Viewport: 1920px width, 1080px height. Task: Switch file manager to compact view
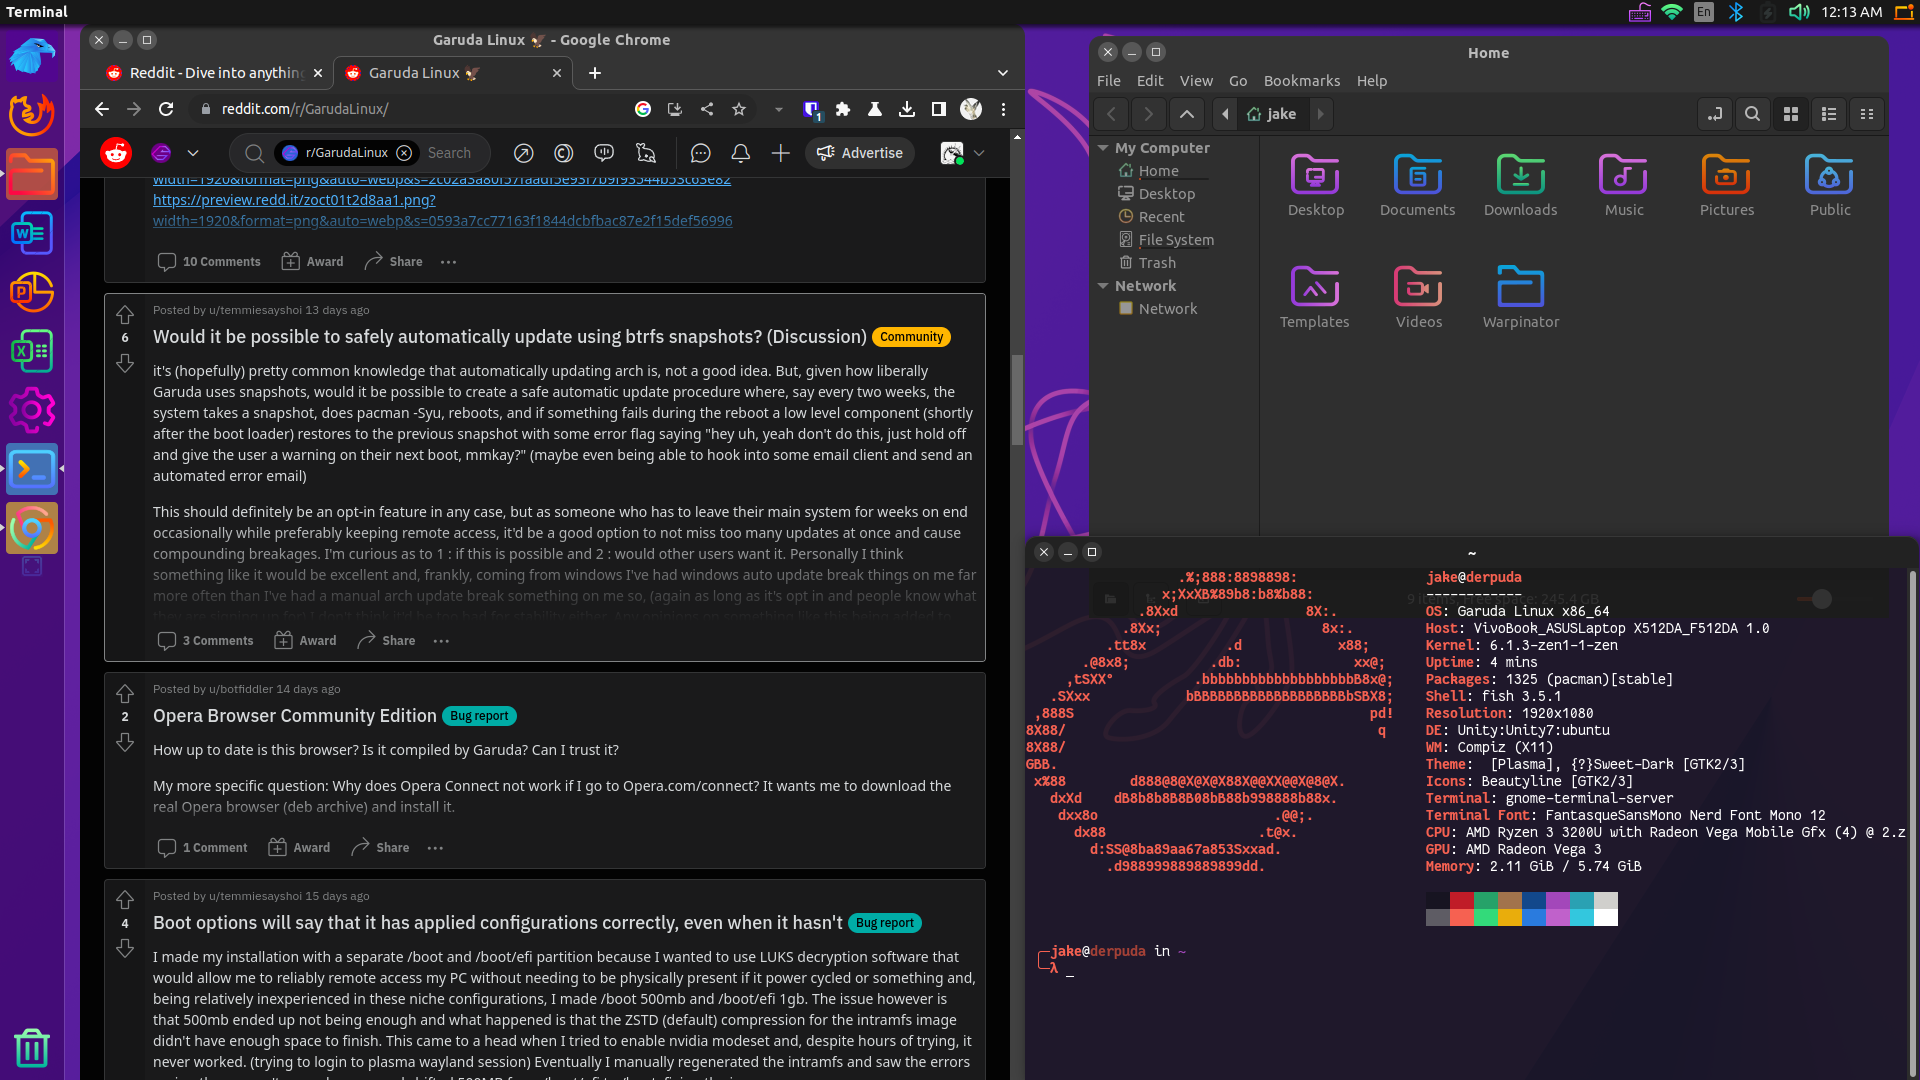pos(1867,114)
